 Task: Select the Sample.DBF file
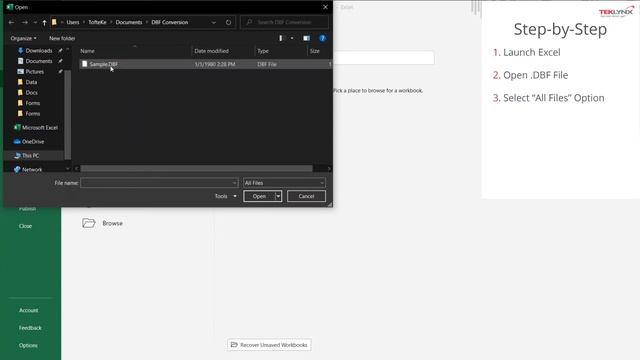click(205, 64)
